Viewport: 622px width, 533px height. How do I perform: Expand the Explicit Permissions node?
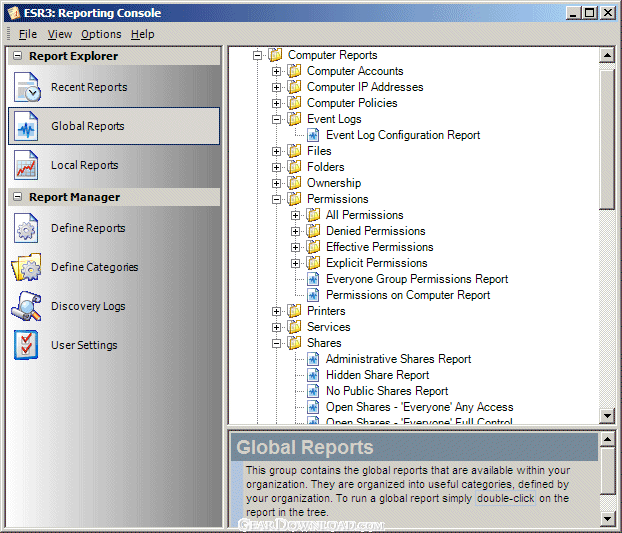tap(295, 263)
